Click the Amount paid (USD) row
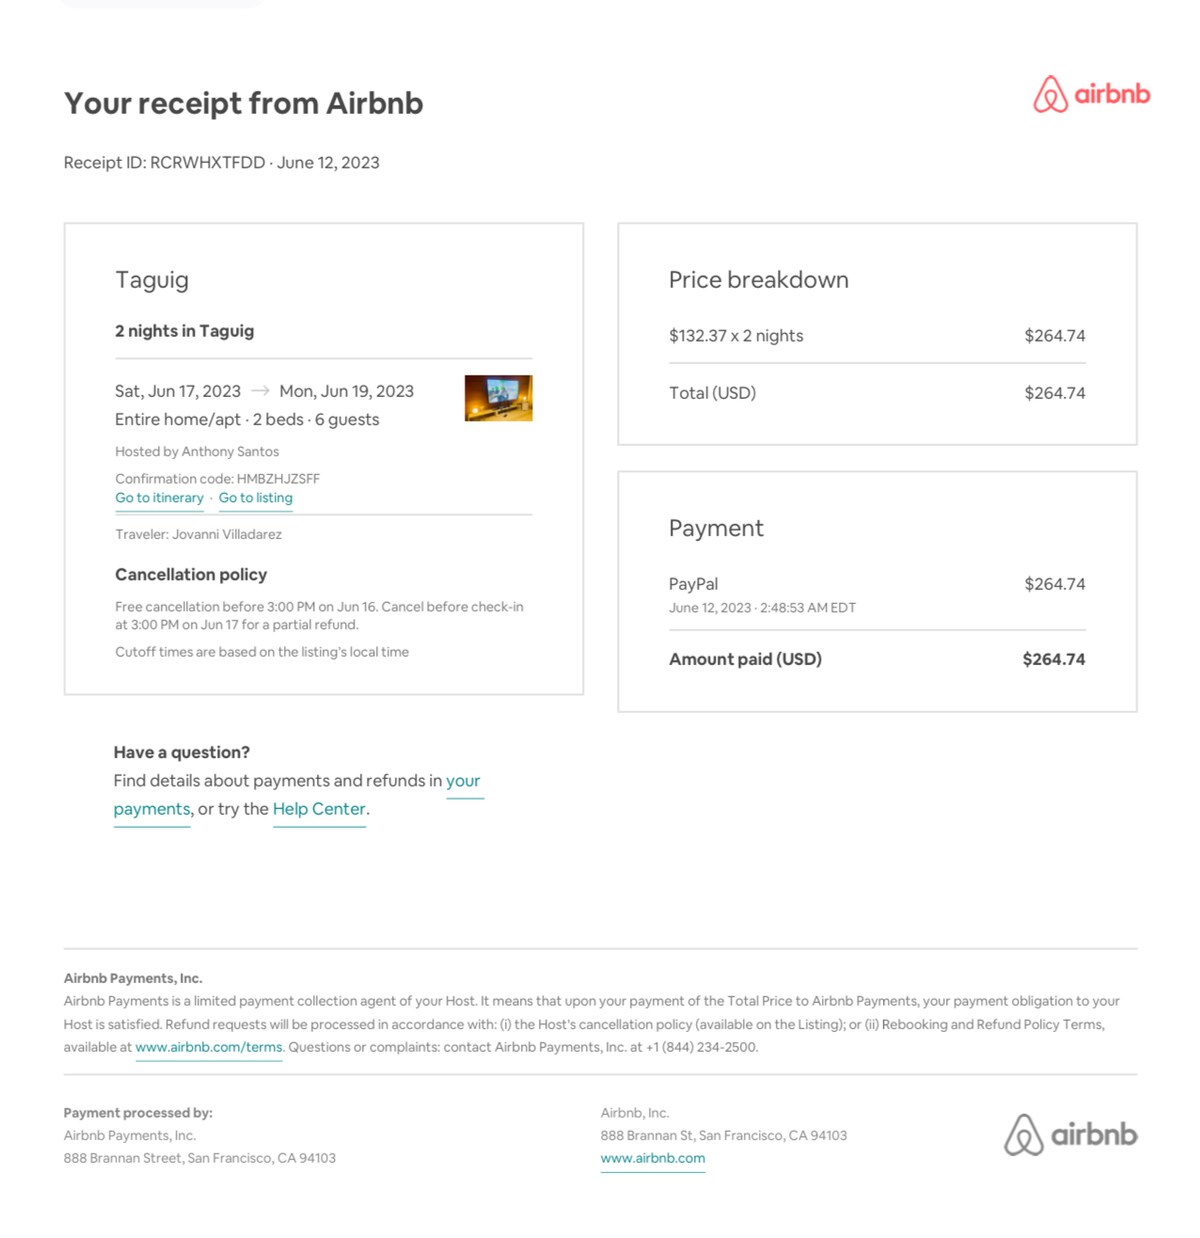 [x=877, y=659]
